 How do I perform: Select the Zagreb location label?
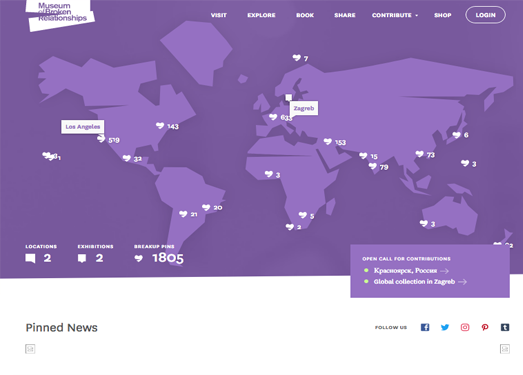tap(304, 108)
